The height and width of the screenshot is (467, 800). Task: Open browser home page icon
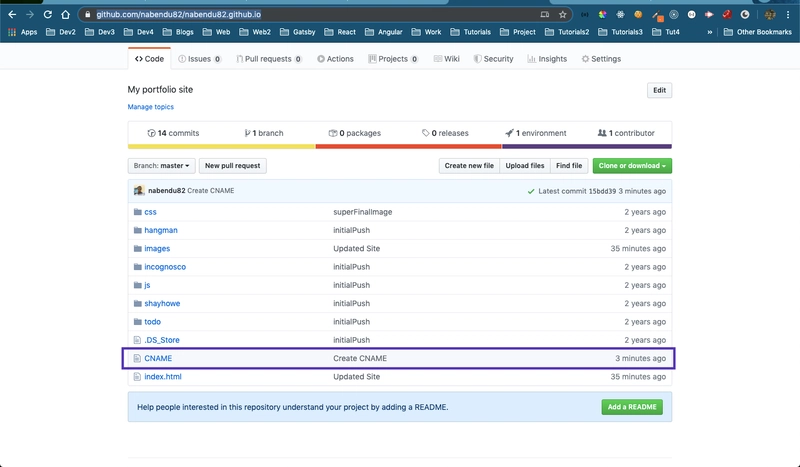pyautogui.click(x=65, y=15)
